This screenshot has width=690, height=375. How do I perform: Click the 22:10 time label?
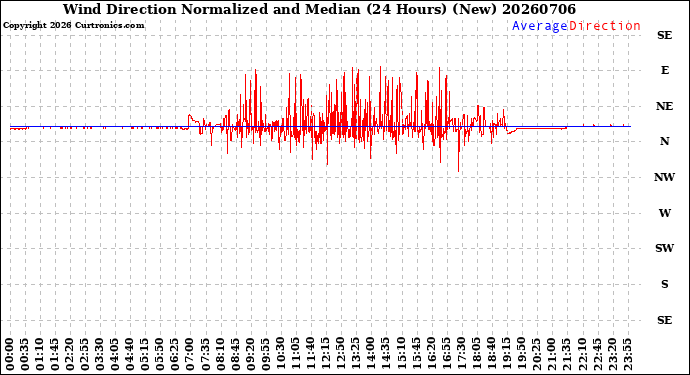pos(583,355)
